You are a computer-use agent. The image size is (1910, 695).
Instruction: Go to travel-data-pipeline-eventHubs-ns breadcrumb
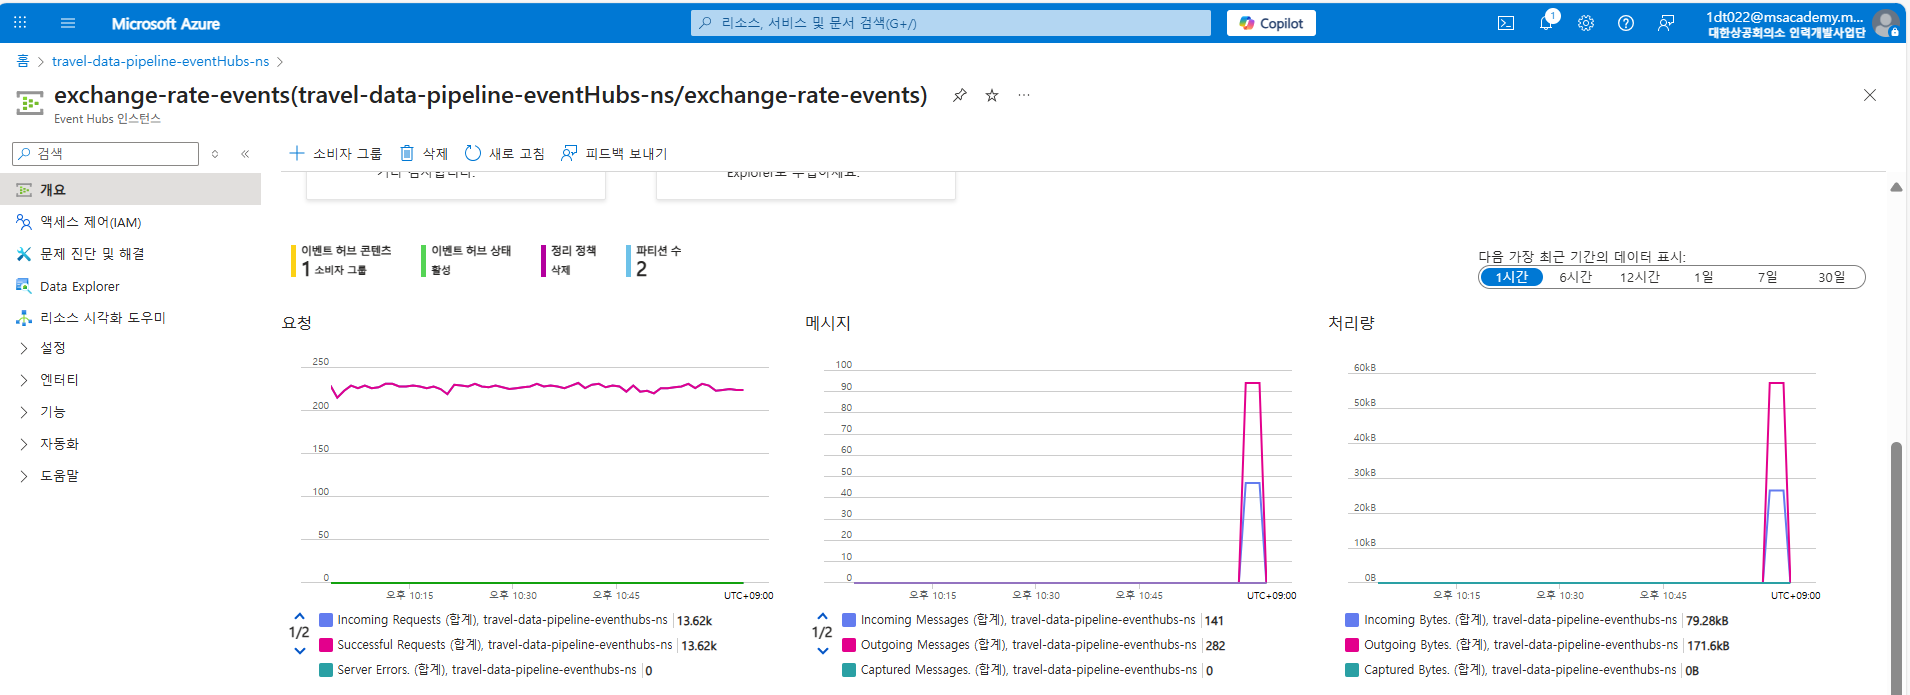coord(160,61)
